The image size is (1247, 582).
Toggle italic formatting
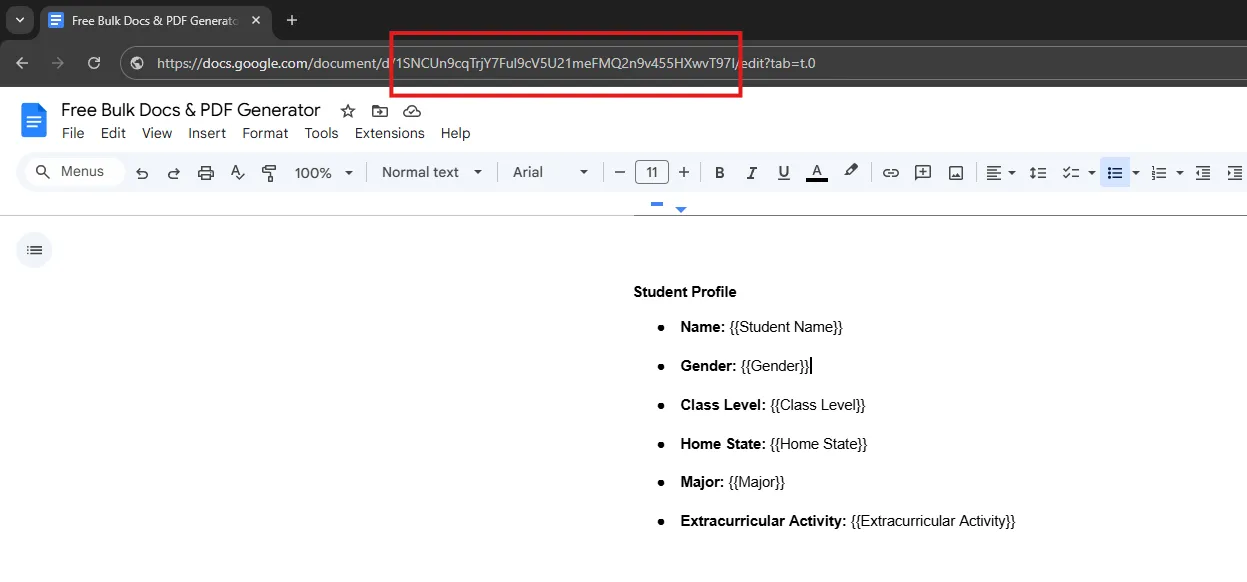752,173
